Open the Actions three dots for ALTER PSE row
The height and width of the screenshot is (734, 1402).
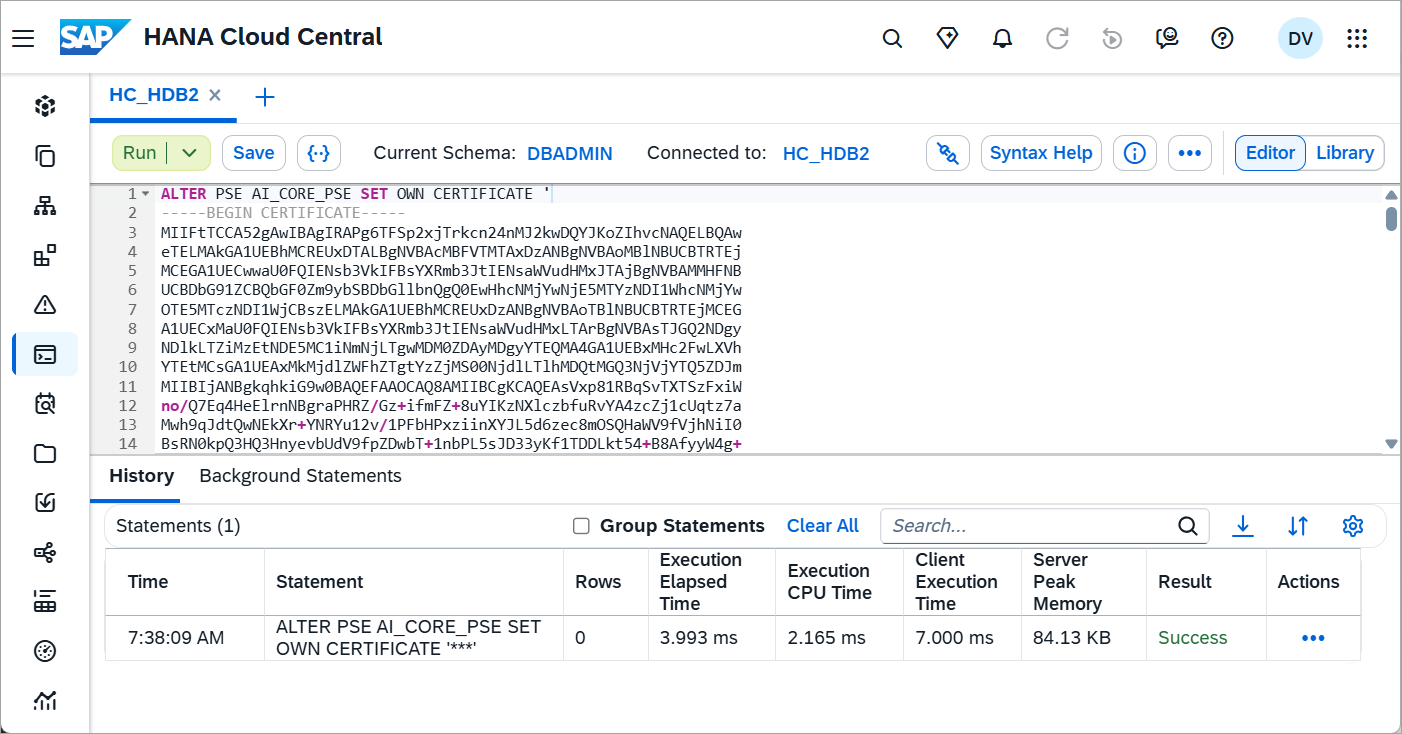point(1313,638)
